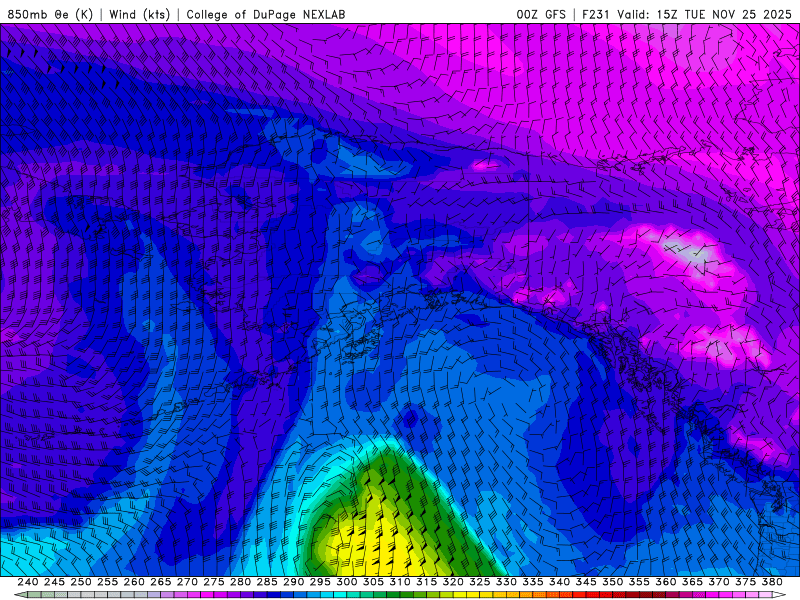The width and height of the screenshot is (800, 600).
Task: Click the 370 value on the color scale
Action: point(719,582)
